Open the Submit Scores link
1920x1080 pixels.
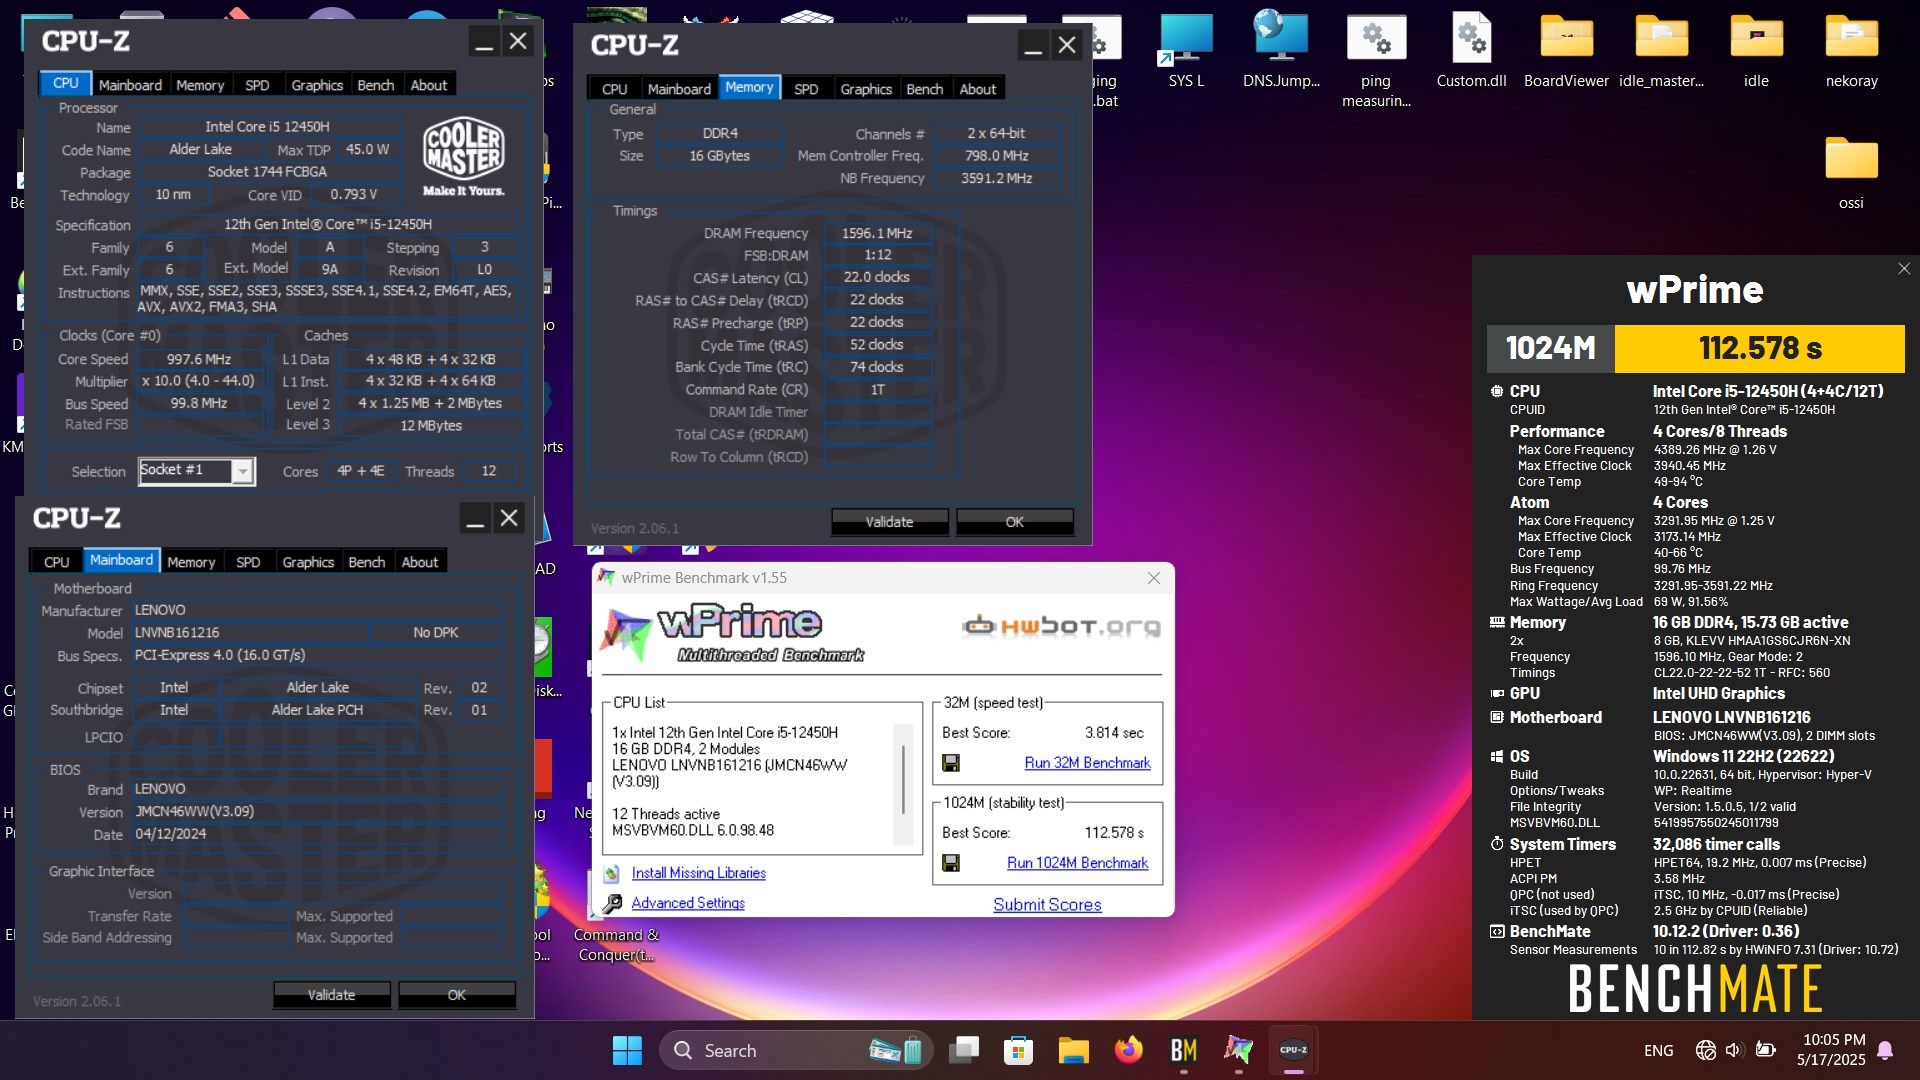[1047, 905]
